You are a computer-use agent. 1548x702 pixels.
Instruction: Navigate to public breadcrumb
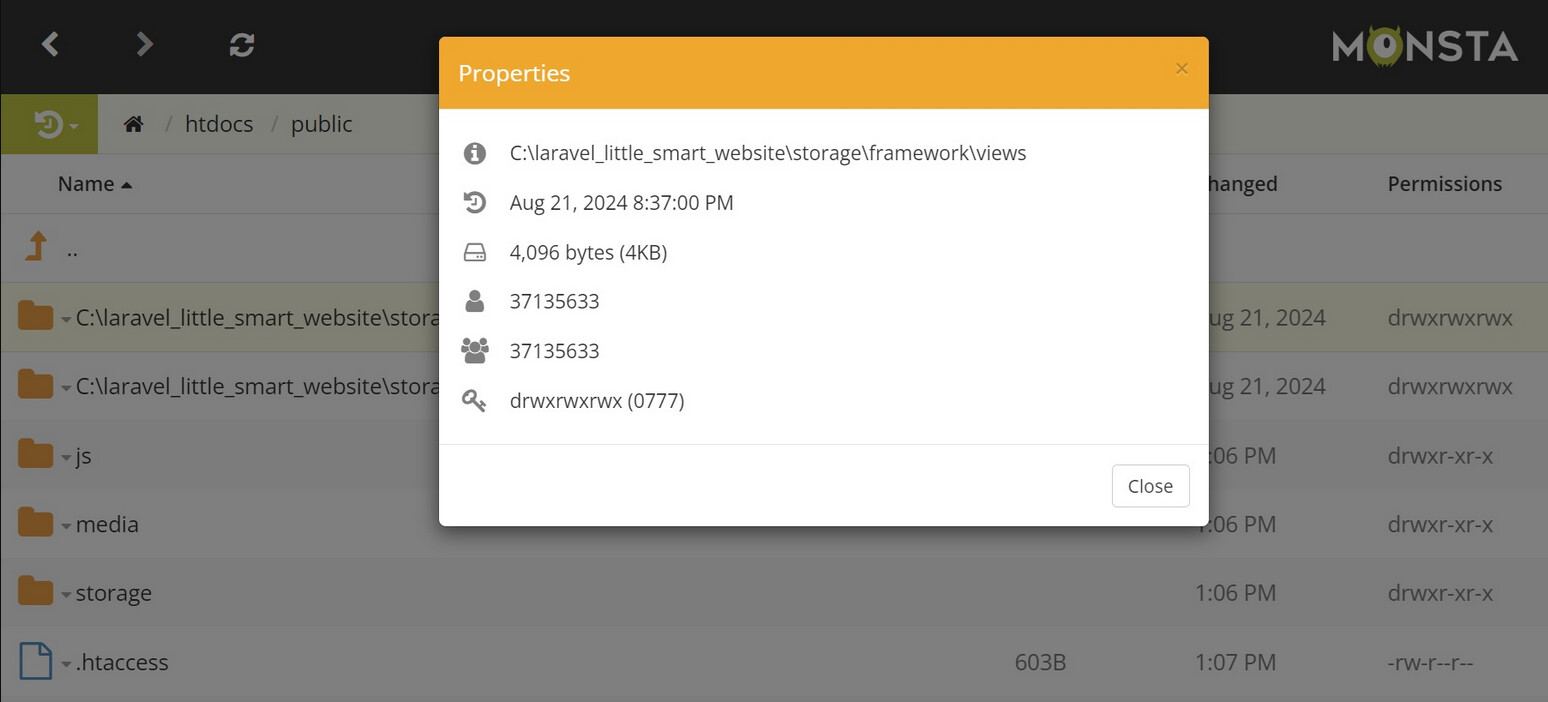coord(321,124)
